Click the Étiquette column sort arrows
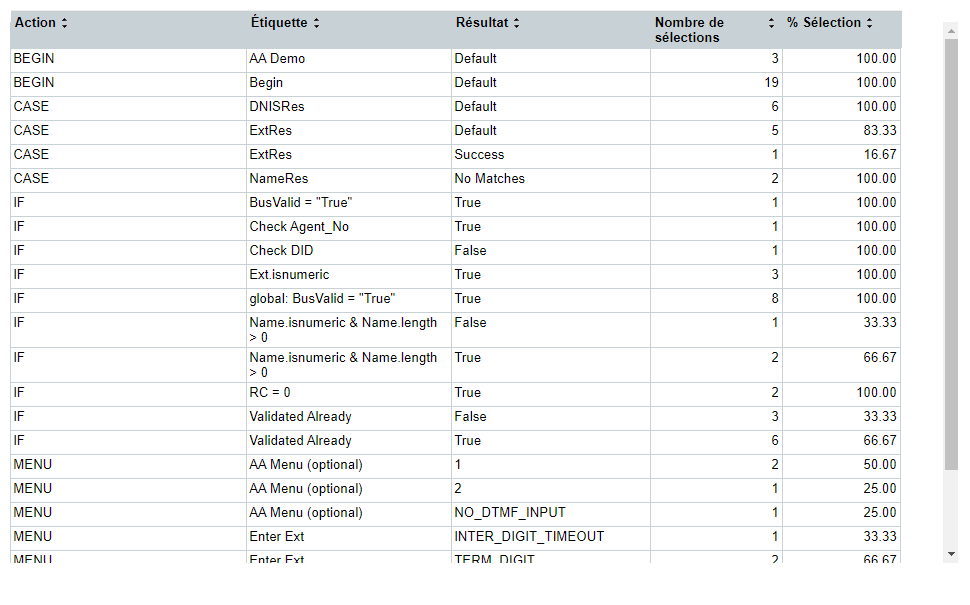Image resolution: width=970 pixels, height=605 pixels. click(x=316, y=23)
